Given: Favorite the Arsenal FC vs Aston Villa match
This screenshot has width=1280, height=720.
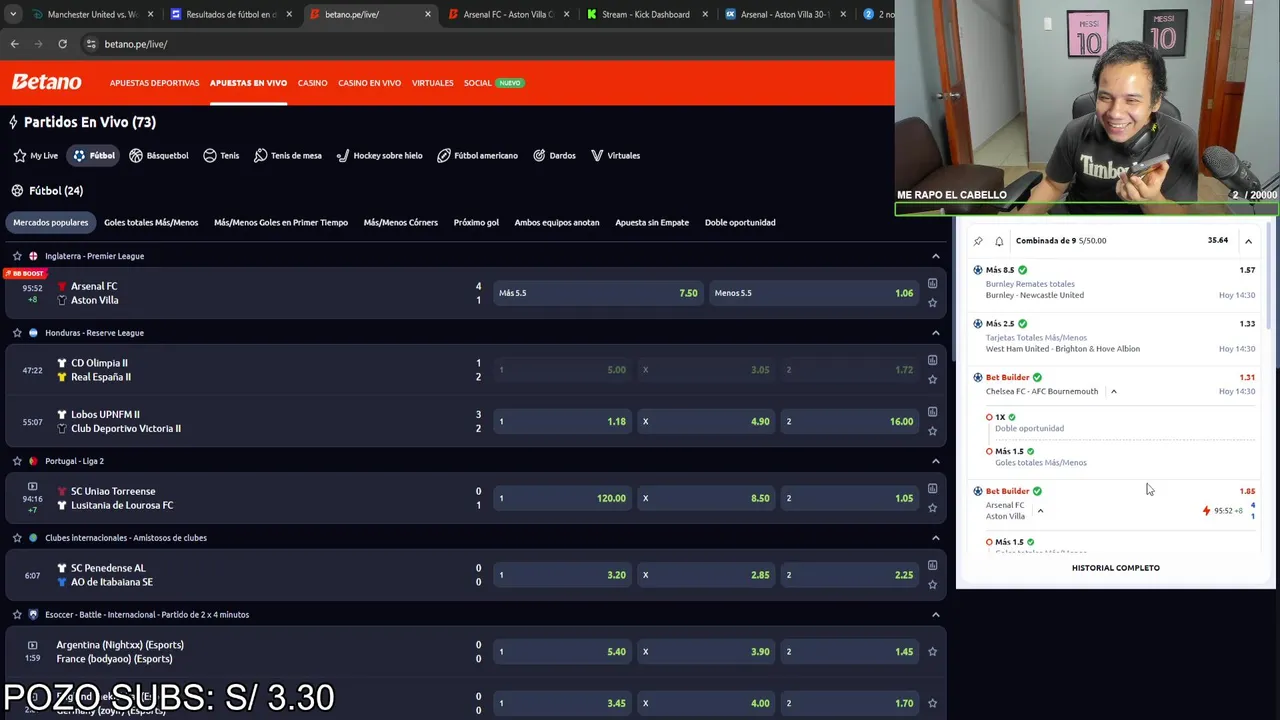Looking at the screenshot, I should pyautogui.click(x=932, y=302).
